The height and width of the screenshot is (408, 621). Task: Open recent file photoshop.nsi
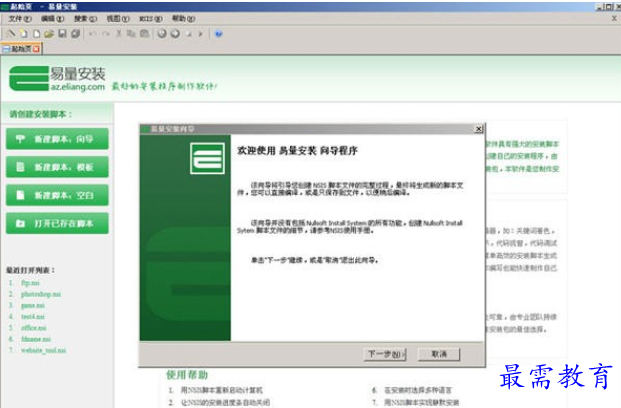click(41, 294)
